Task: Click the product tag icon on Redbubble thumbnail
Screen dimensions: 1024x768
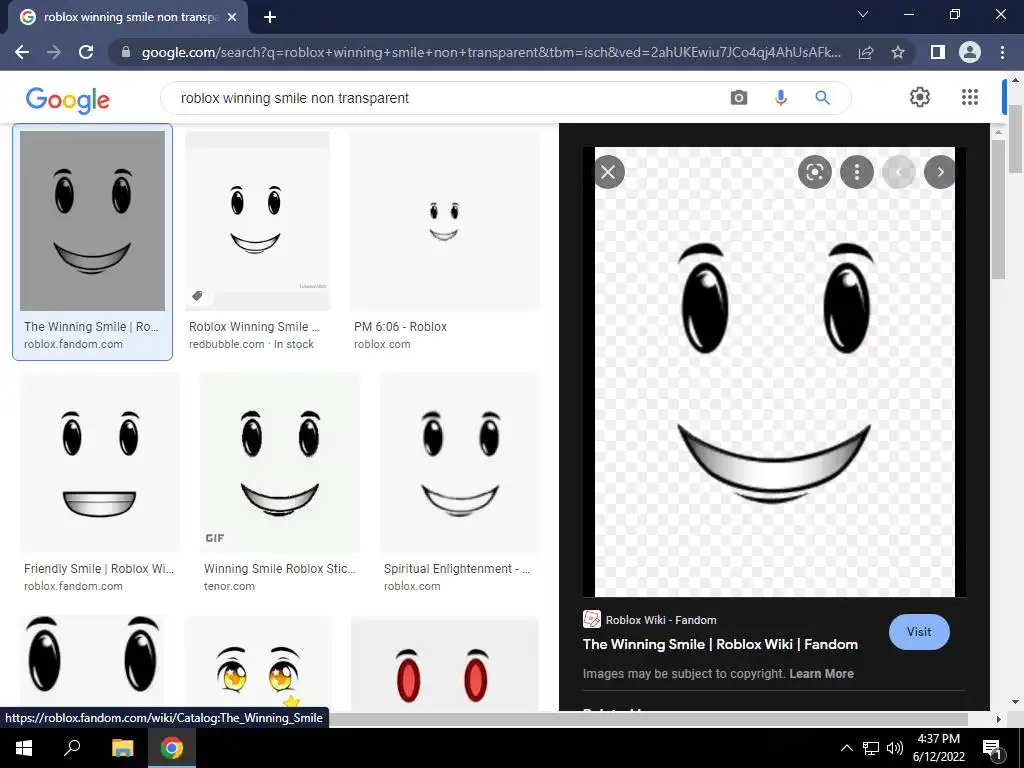Action: (197, 296)
